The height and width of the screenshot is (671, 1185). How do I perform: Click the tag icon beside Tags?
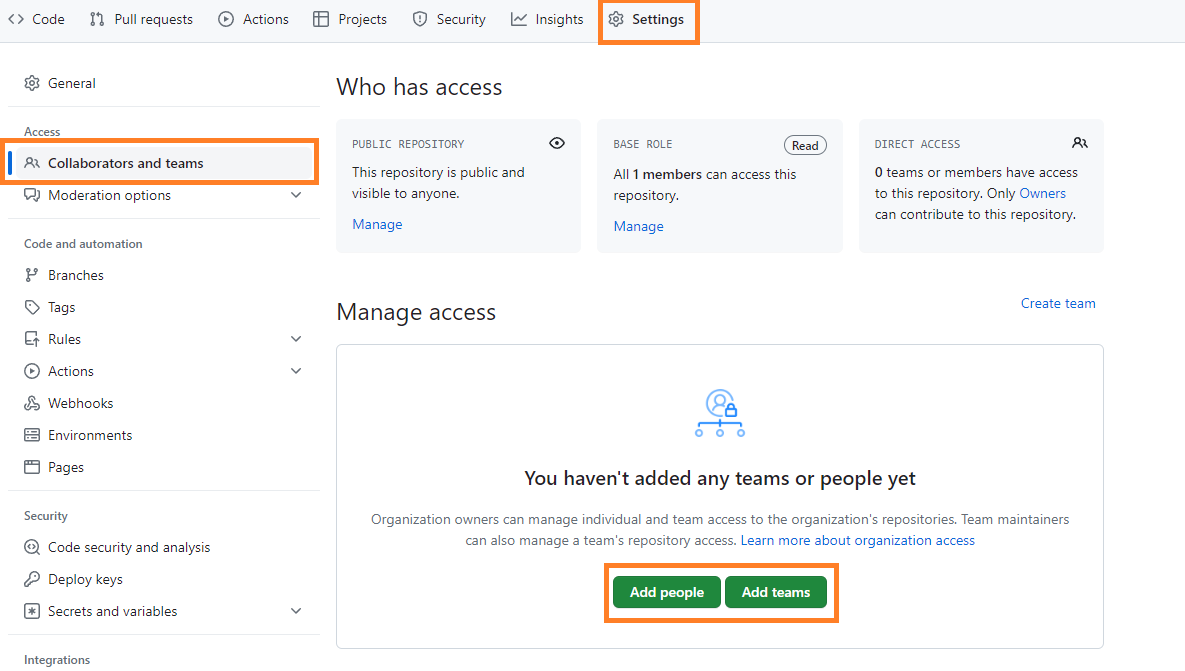tap(32, 307)
